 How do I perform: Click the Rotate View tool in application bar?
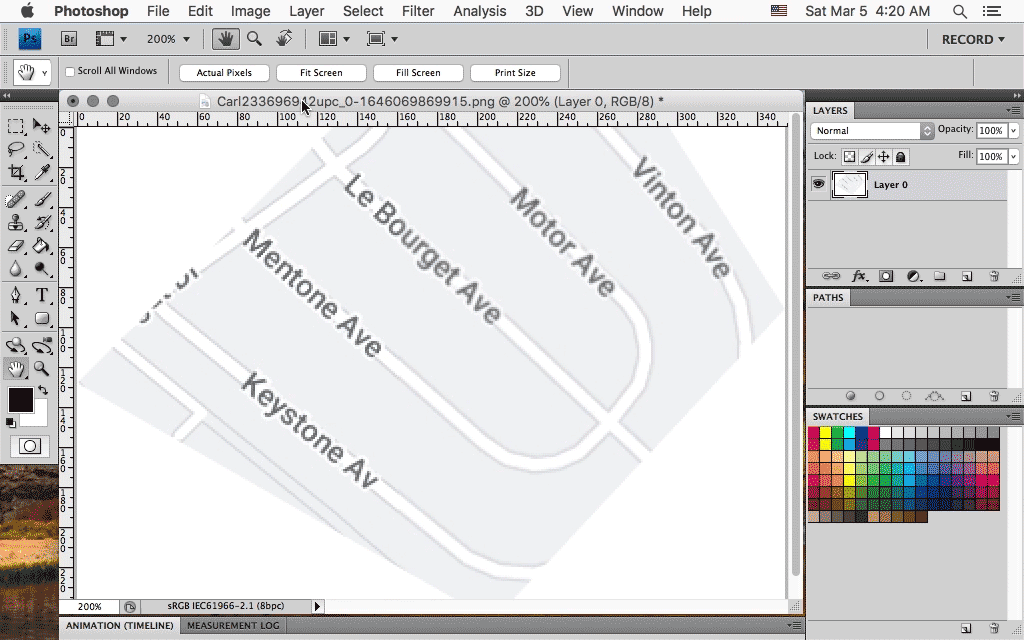point(284,39)
